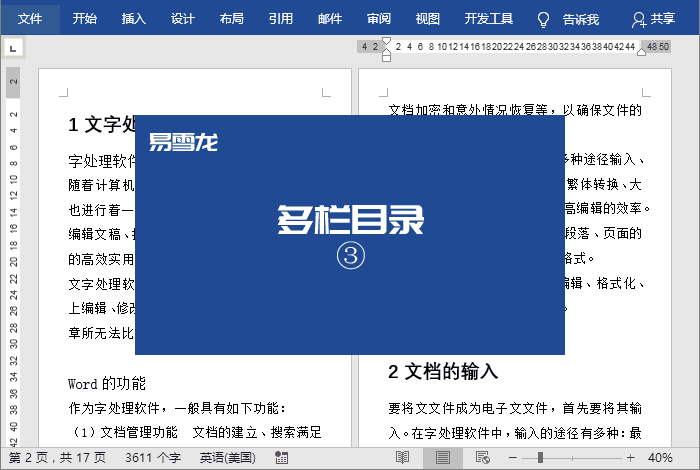Click the 3611 个字 word count
This screenshot has width=700, height=470.
153,458
